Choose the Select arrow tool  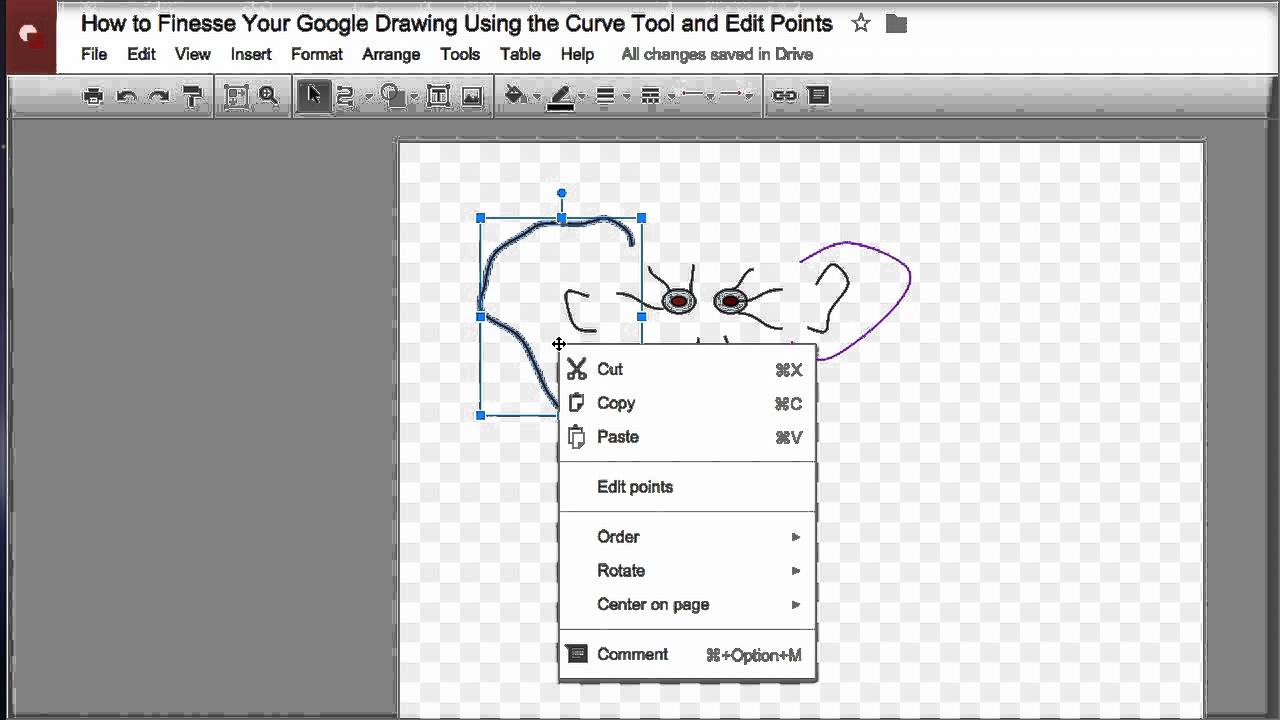314,96
